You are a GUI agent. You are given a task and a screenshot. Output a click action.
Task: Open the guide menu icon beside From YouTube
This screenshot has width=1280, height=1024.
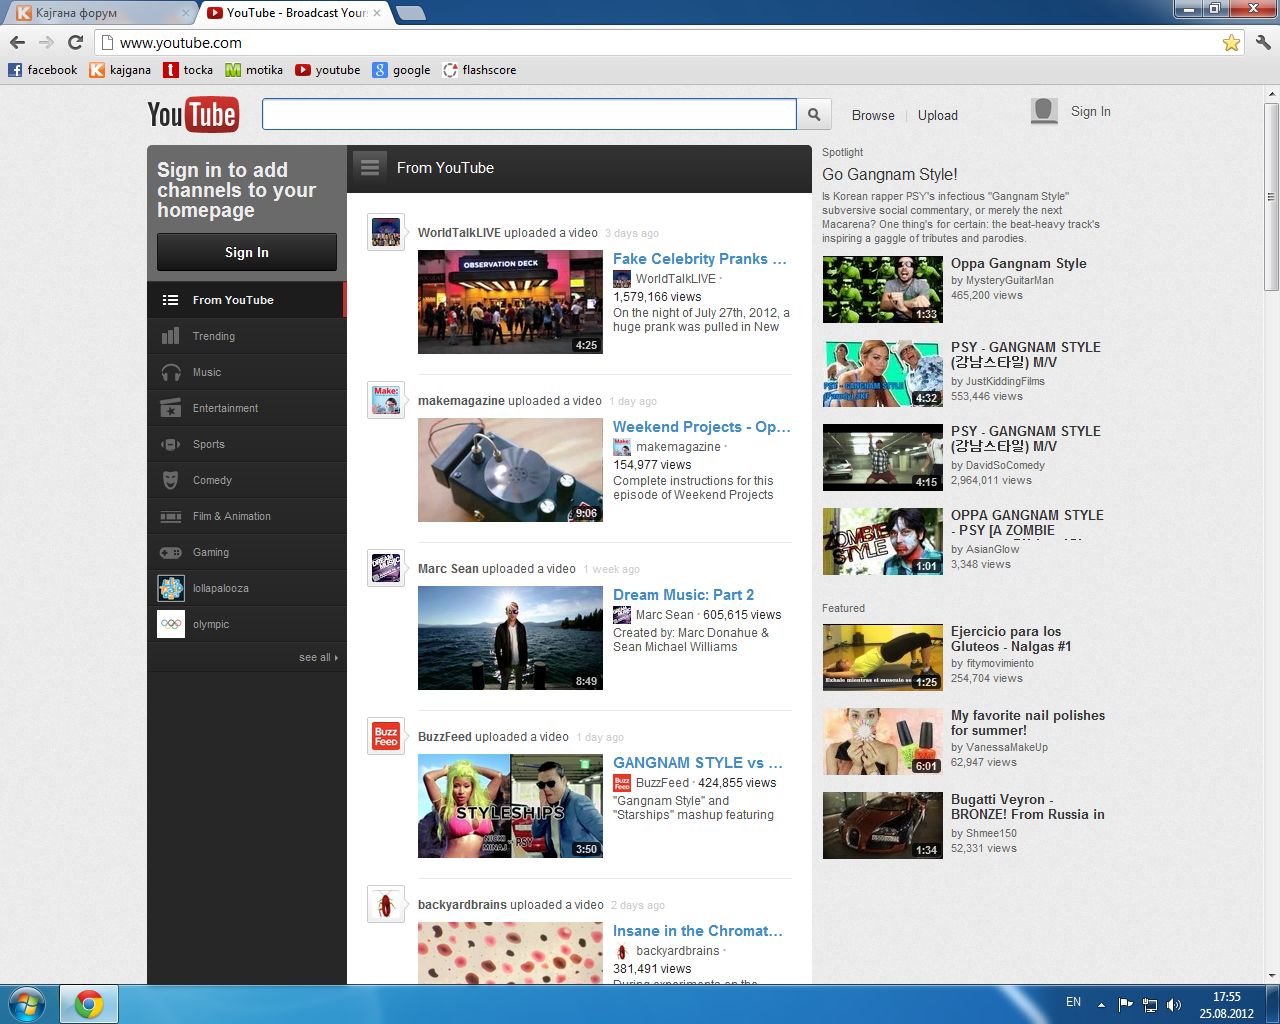click(370, 168)
